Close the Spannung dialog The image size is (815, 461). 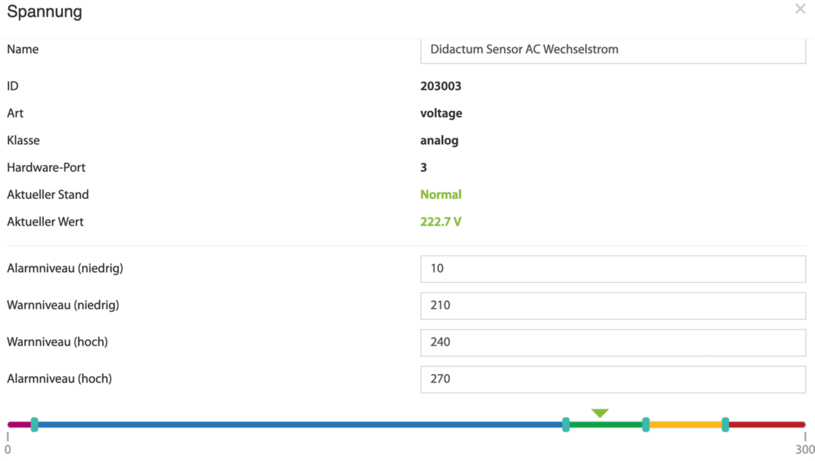(x=800, y=9)
